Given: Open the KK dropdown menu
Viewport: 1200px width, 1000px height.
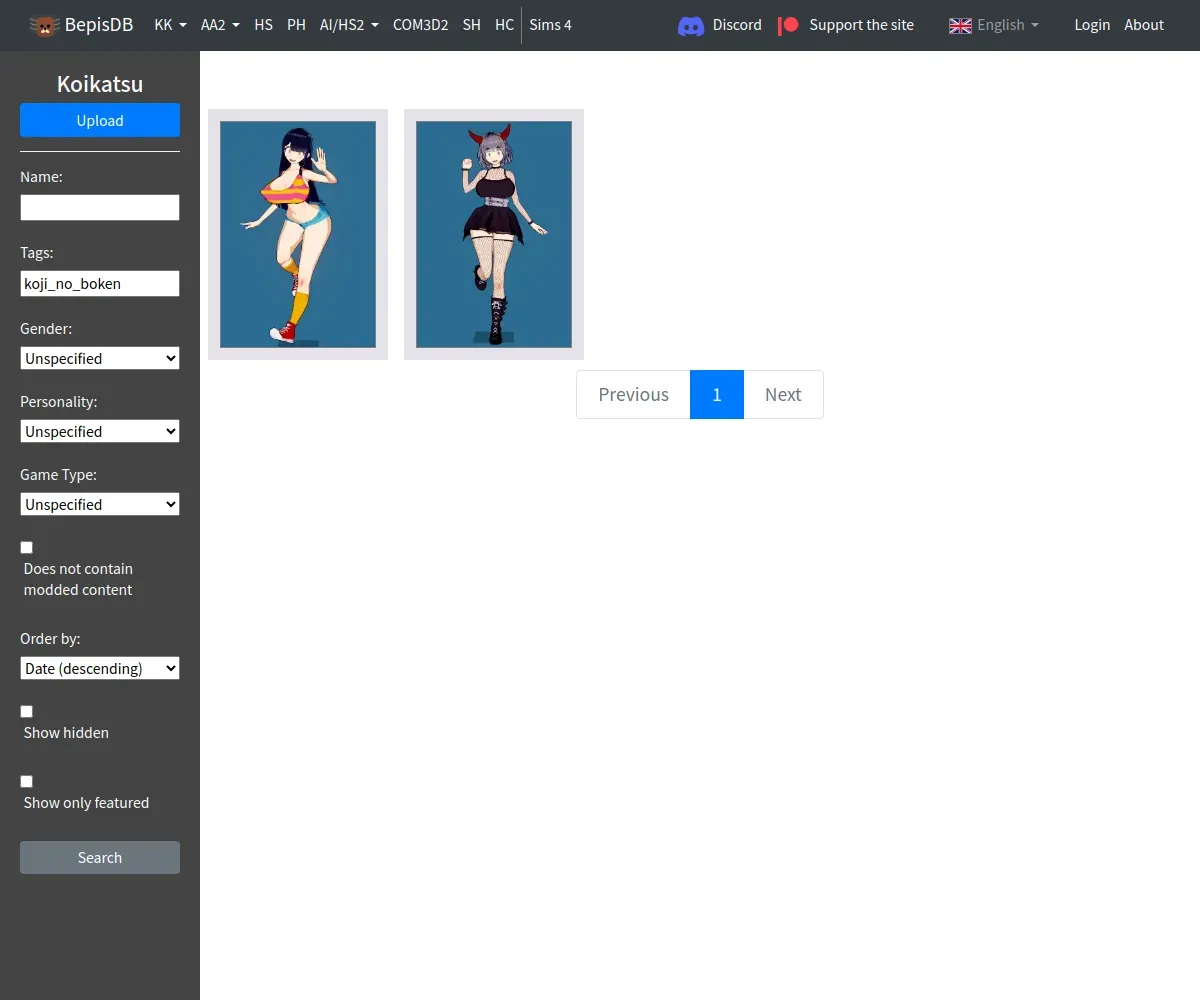Looking at the screenshot, I should tap(171, 25).
